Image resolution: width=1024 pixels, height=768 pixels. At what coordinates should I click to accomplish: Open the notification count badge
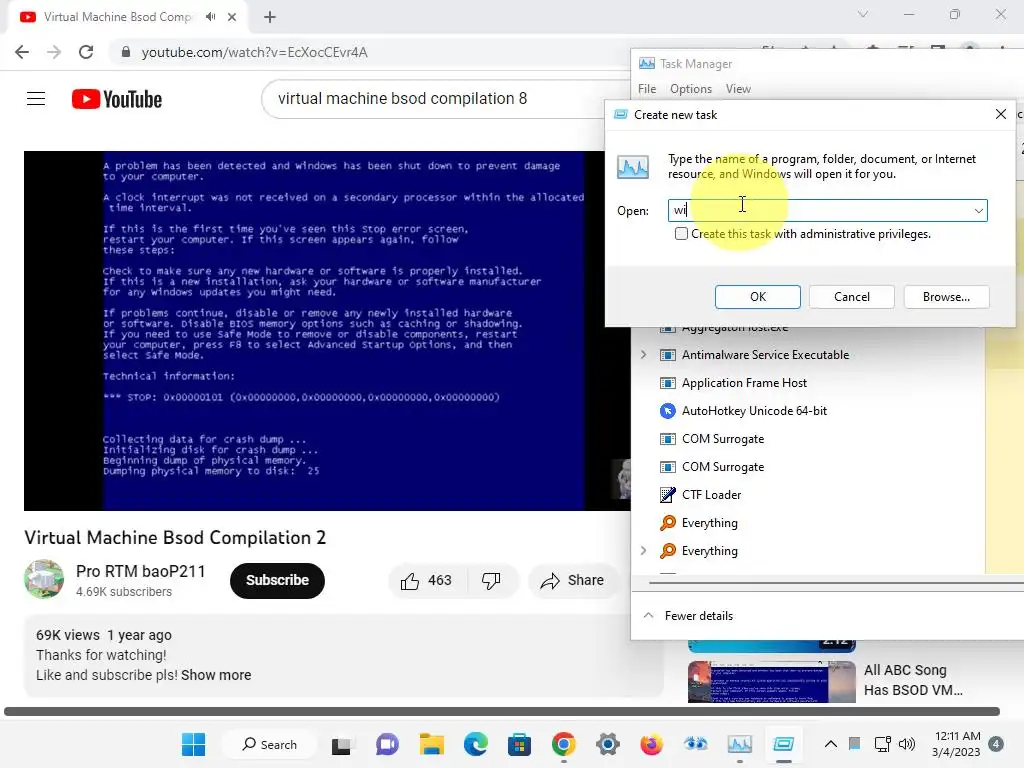(996, 744)
